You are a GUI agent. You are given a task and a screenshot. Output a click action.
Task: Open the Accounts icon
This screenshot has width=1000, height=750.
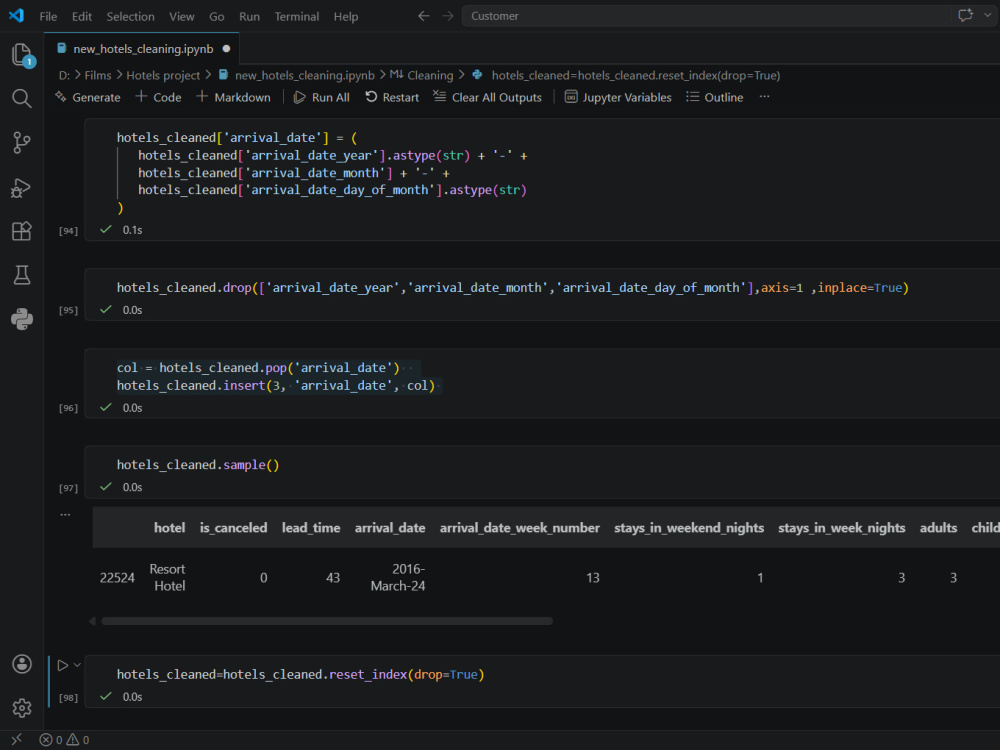coord(22,664)
